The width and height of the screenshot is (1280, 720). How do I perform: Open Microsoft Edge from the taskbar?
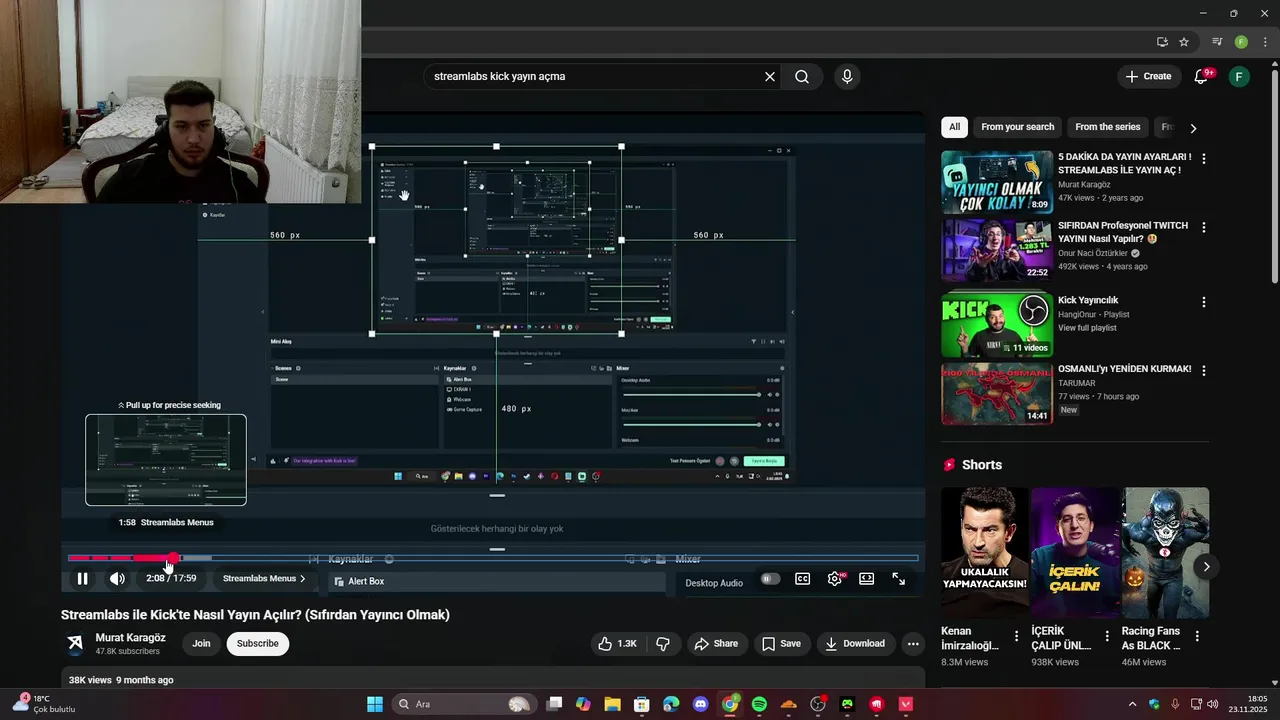(671, 704)
